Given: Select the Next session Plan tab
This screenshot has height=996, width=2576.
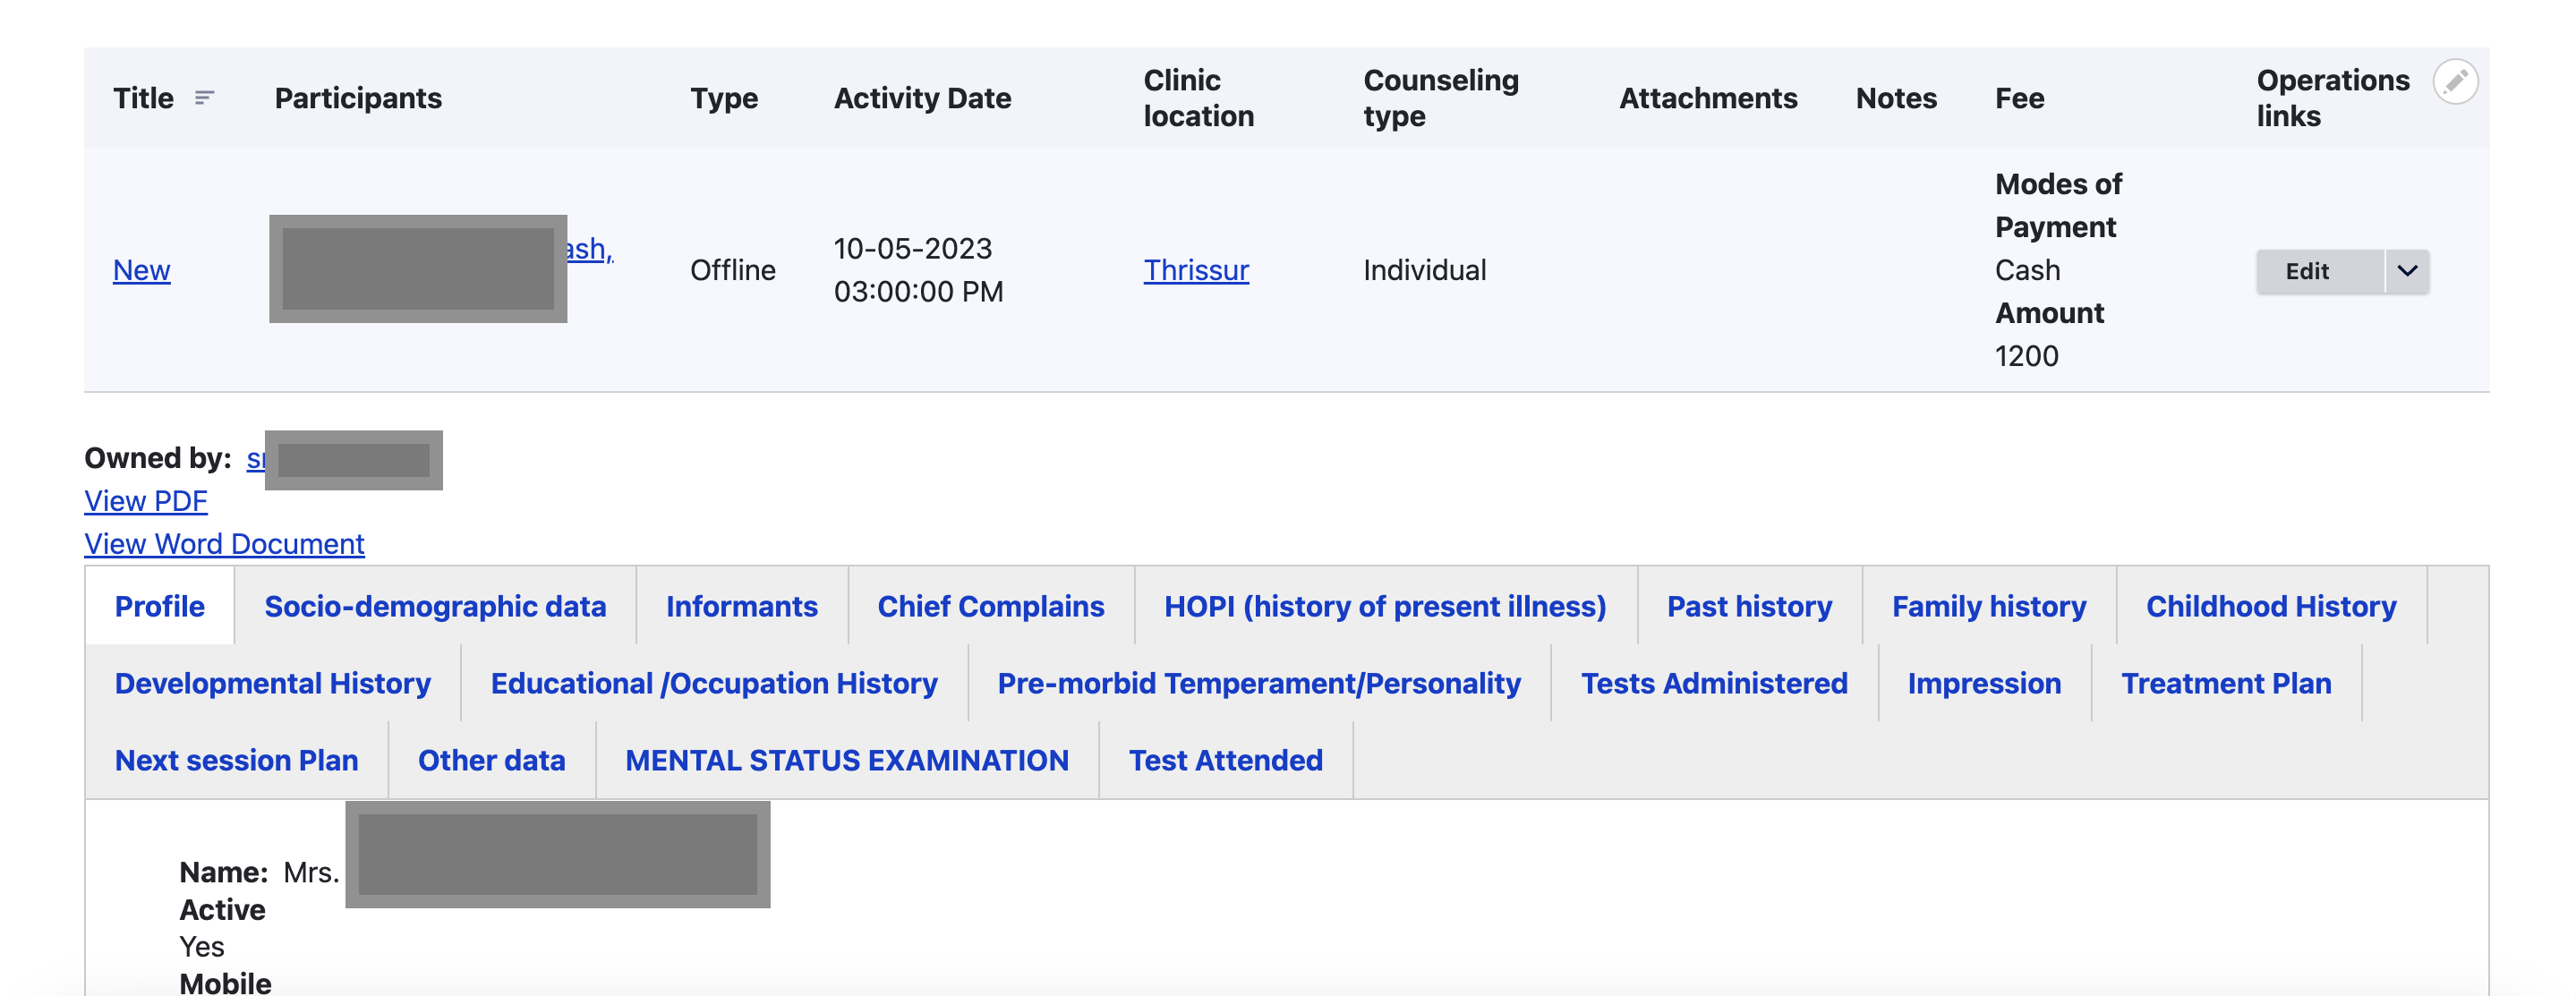Looking at the screenshot, I should click(x=236, y=760).
